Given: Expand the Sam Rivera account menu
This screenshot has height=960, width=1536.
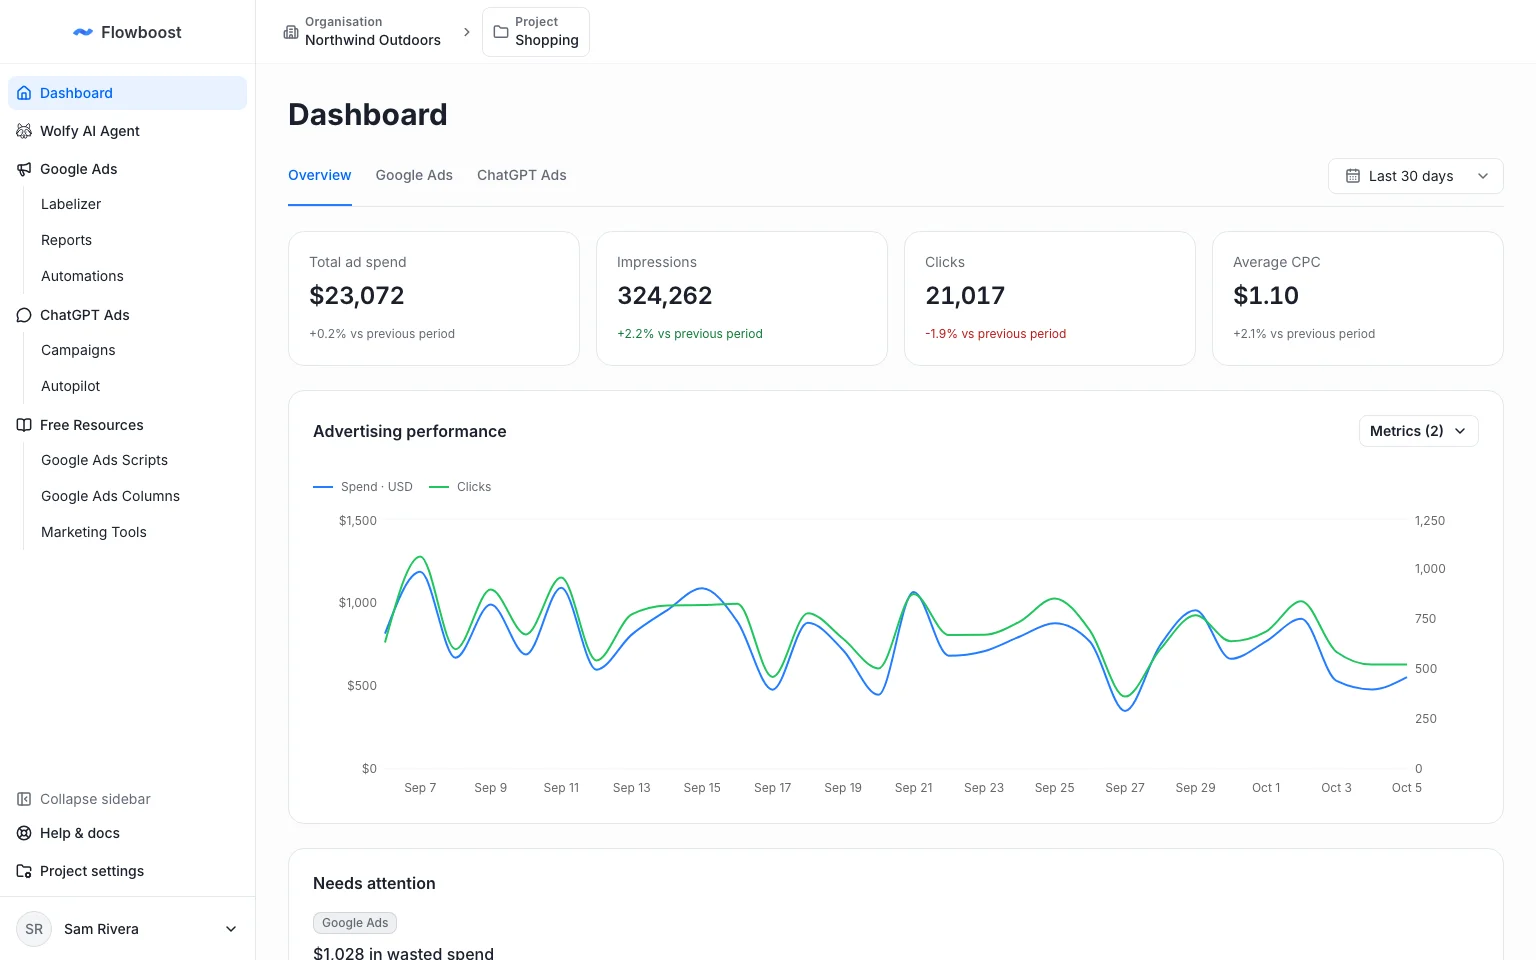Looking at the screenshot, I should (x=128, y=929).
